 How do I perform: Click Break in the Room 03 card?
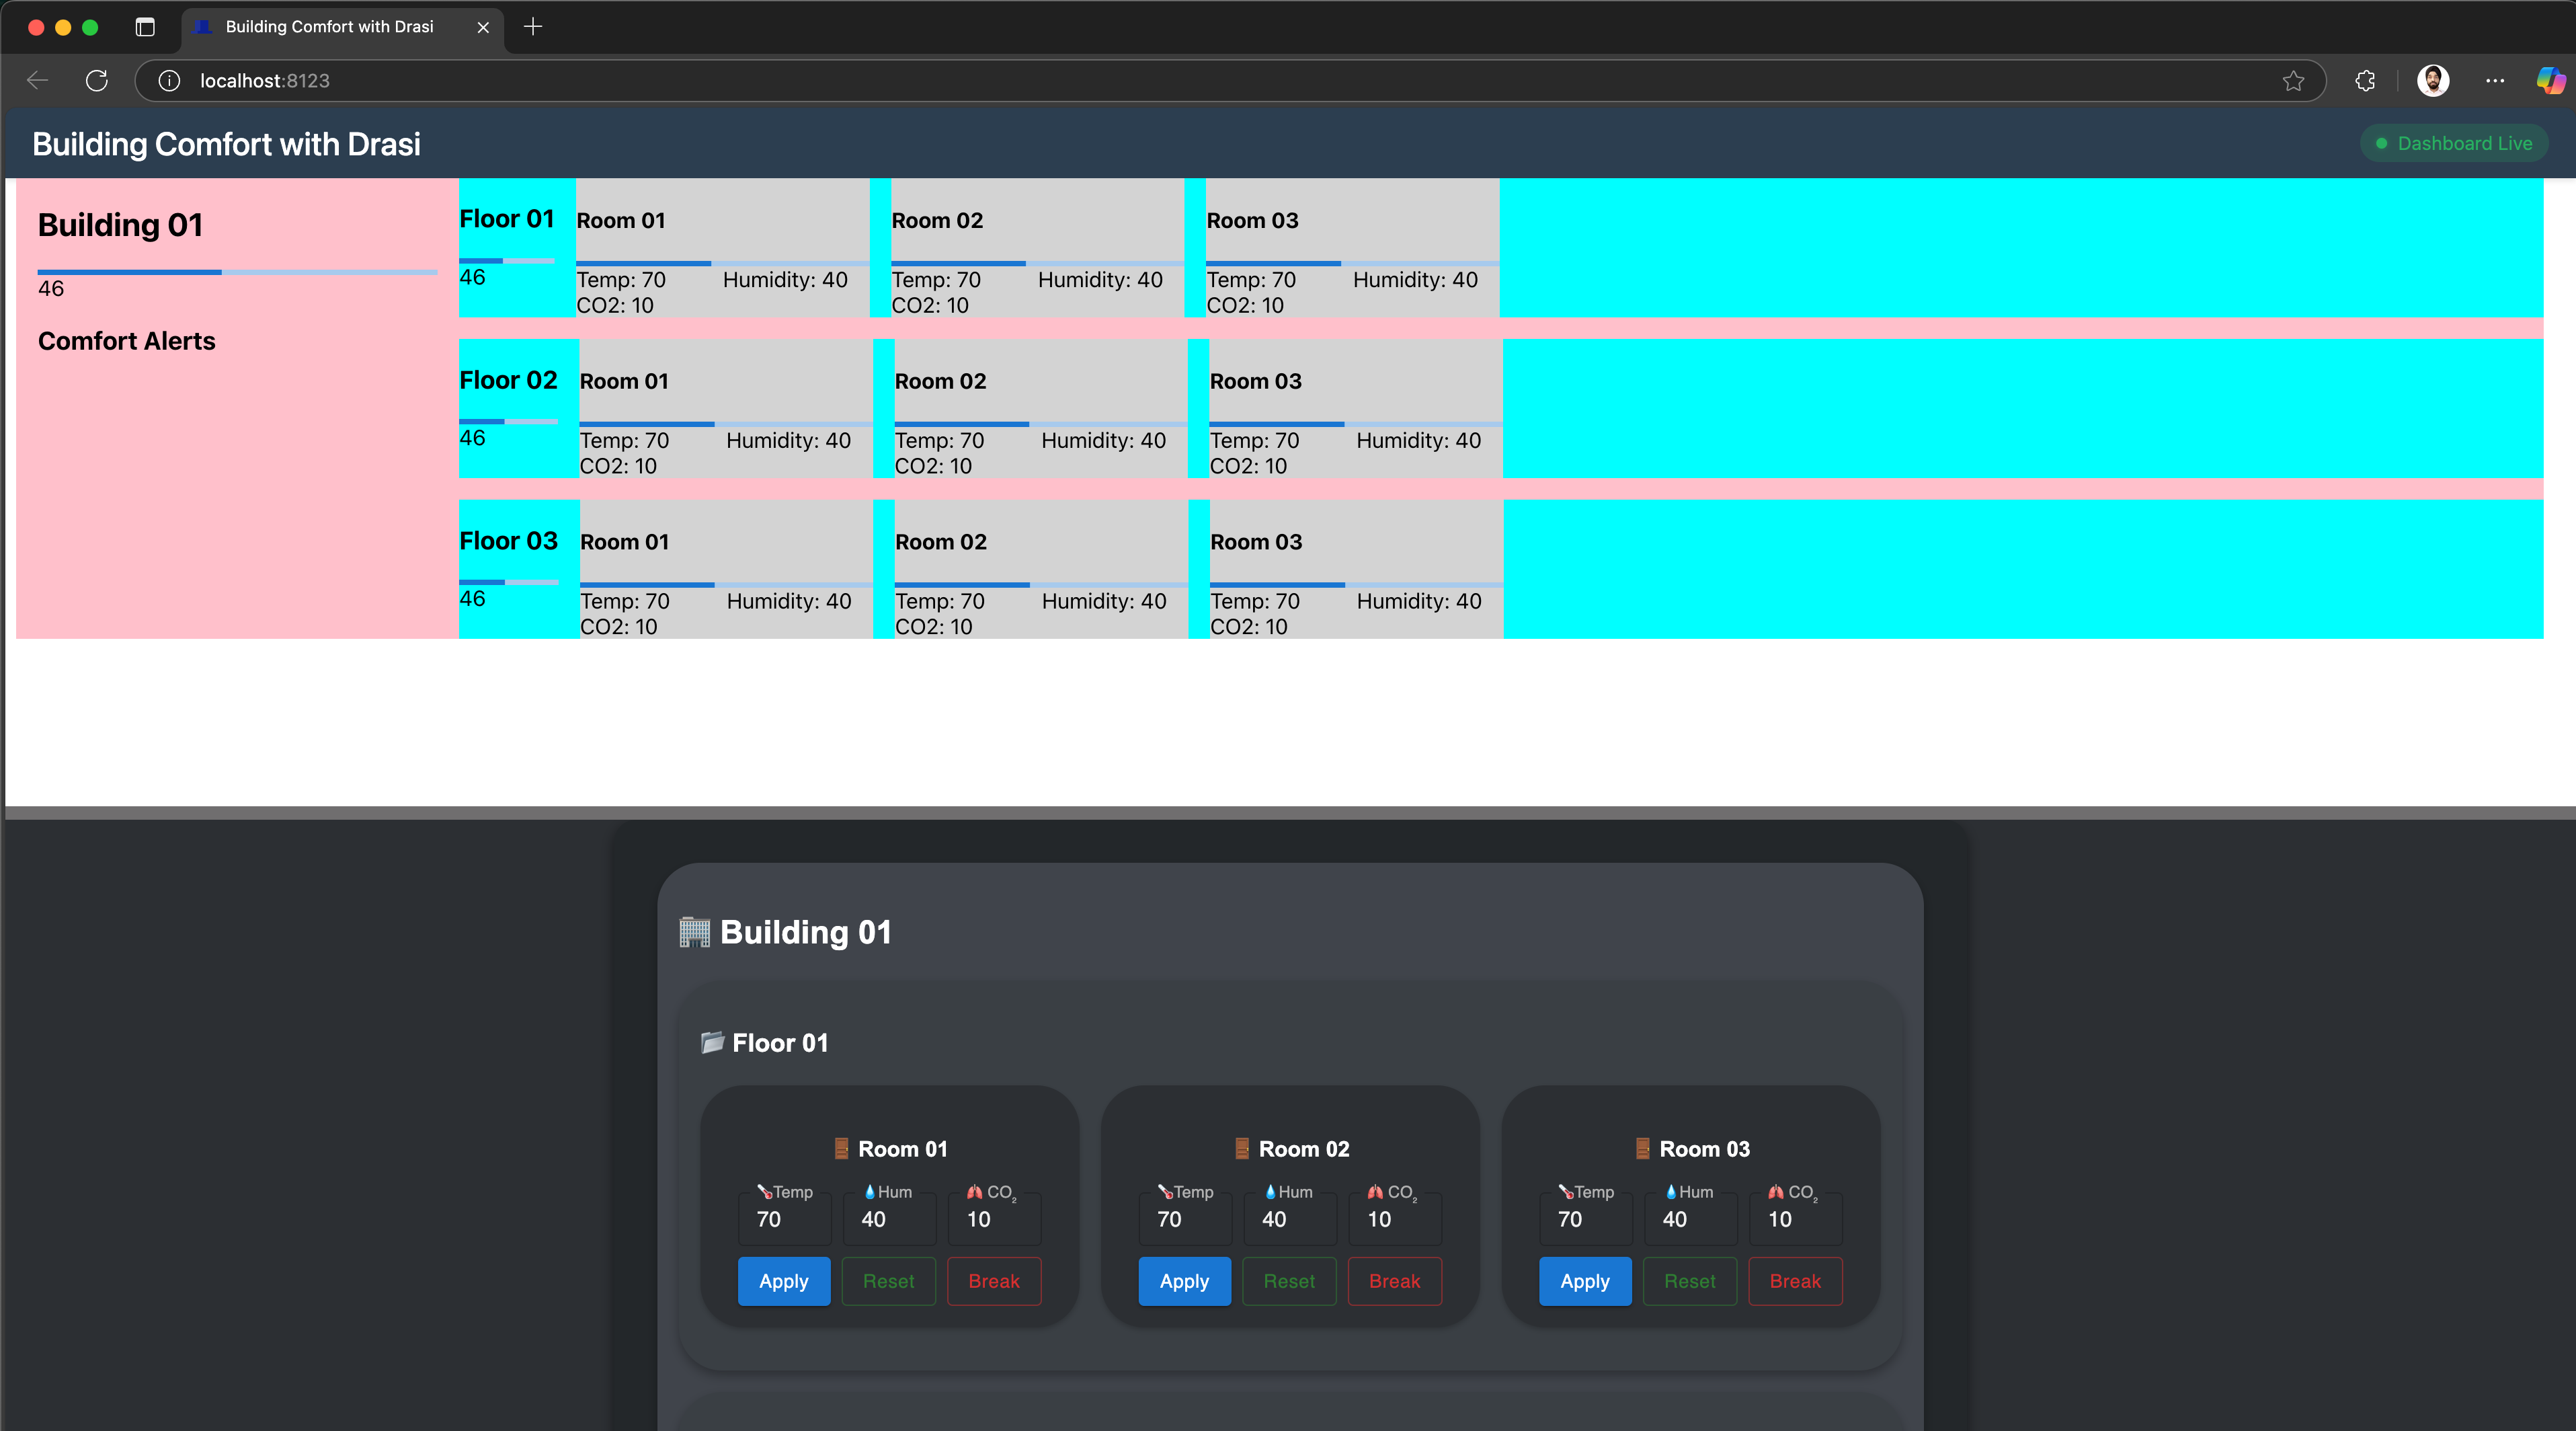(x=1794, y=1281)
